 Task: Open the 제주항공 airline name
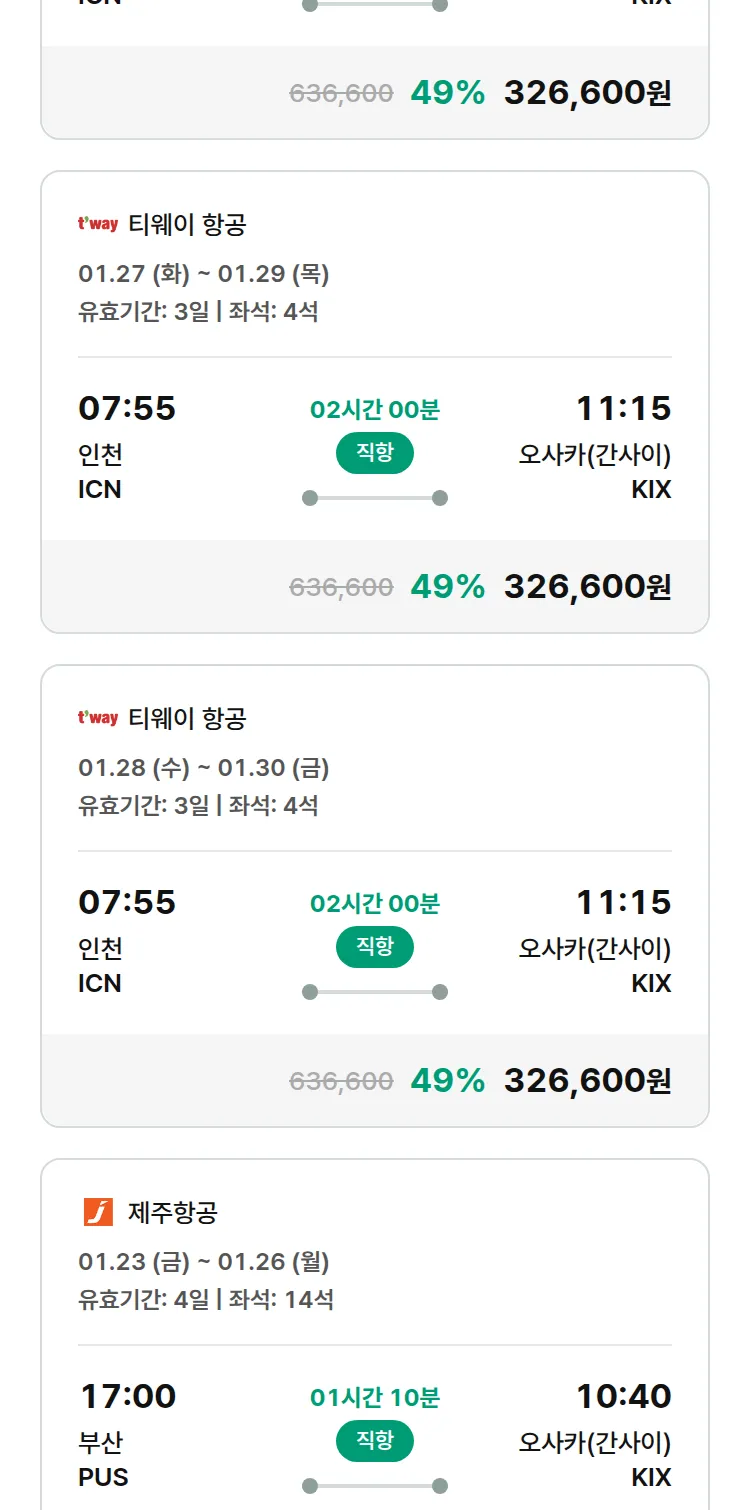pos(173,1213)
